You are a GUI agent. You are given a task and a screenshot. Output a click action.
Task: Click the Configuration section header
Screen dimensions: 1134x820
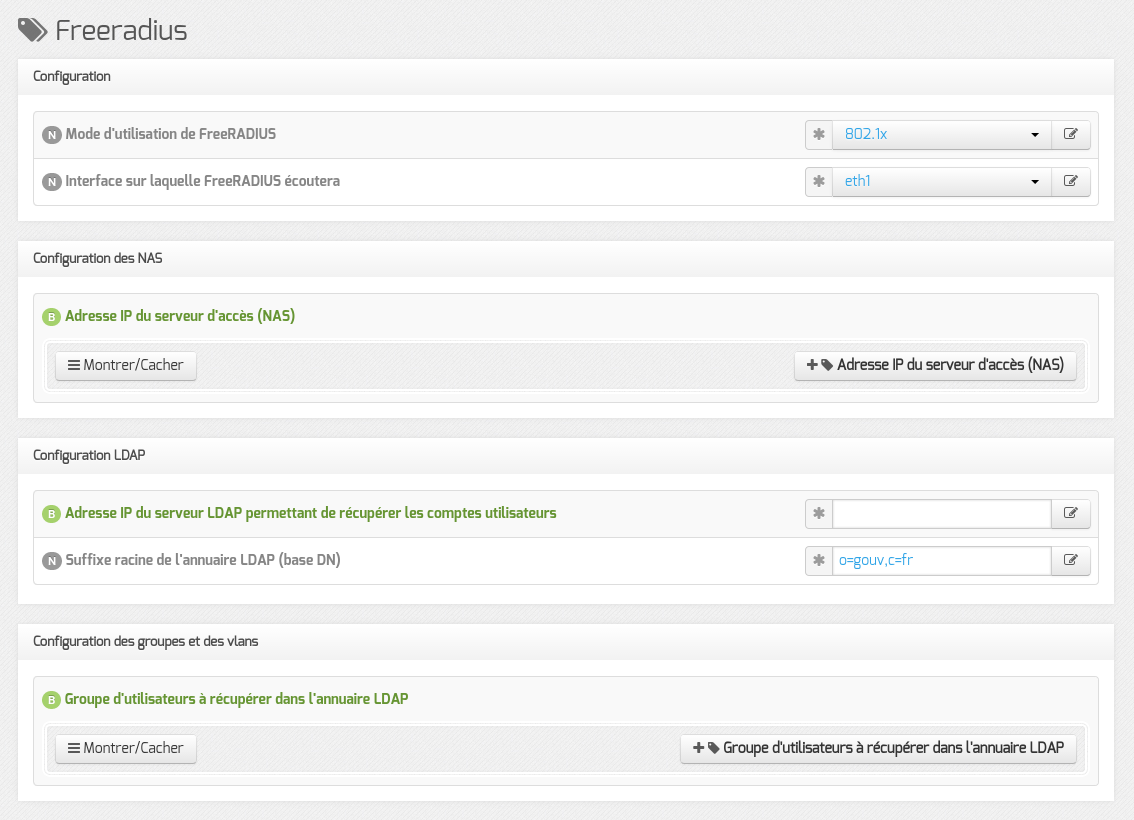coord(566,77)
